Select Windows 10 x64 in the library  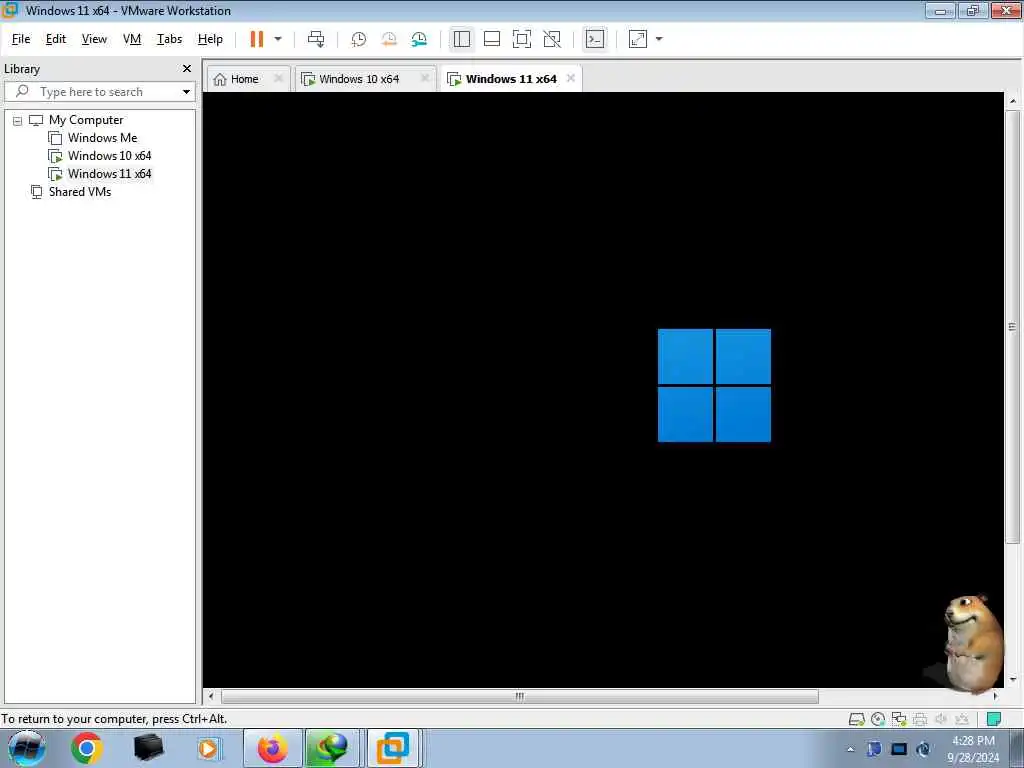[x=109, y=156]
